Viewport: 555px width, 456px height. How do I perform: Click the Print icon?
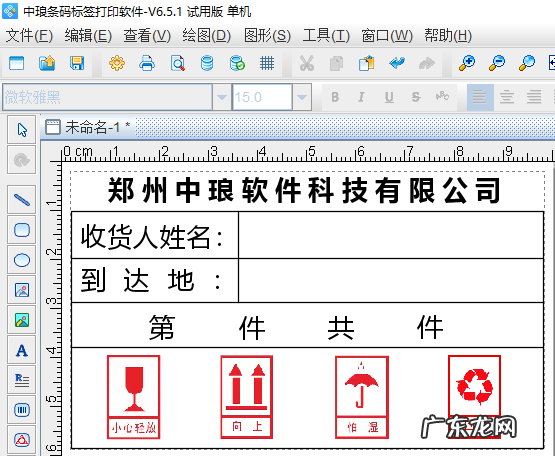coord(147,63)
